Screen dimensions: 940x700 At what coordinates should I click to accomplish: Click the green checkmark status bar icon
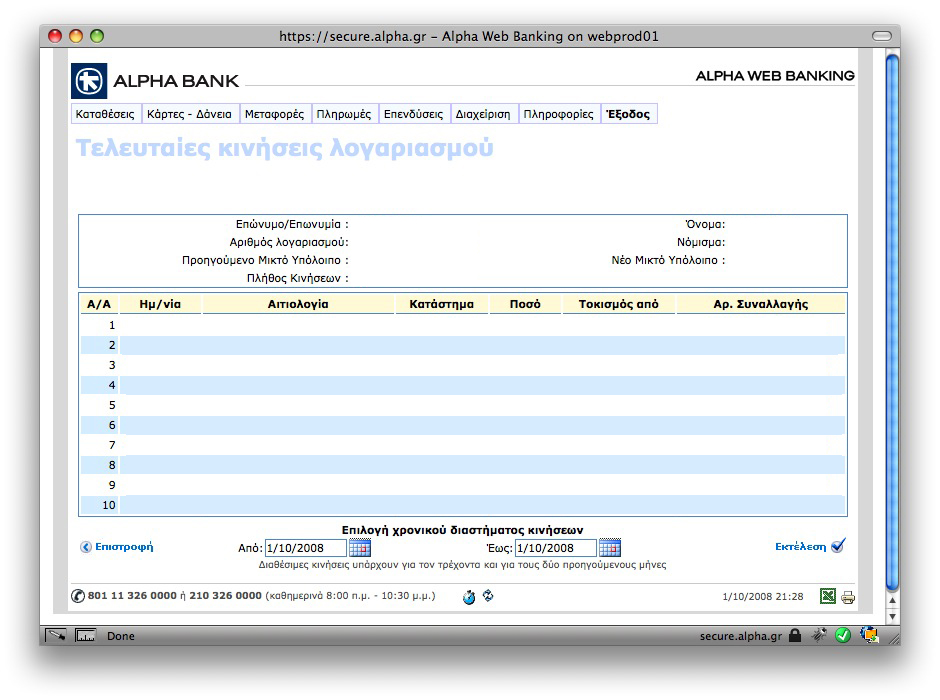(x=843, y=635)
